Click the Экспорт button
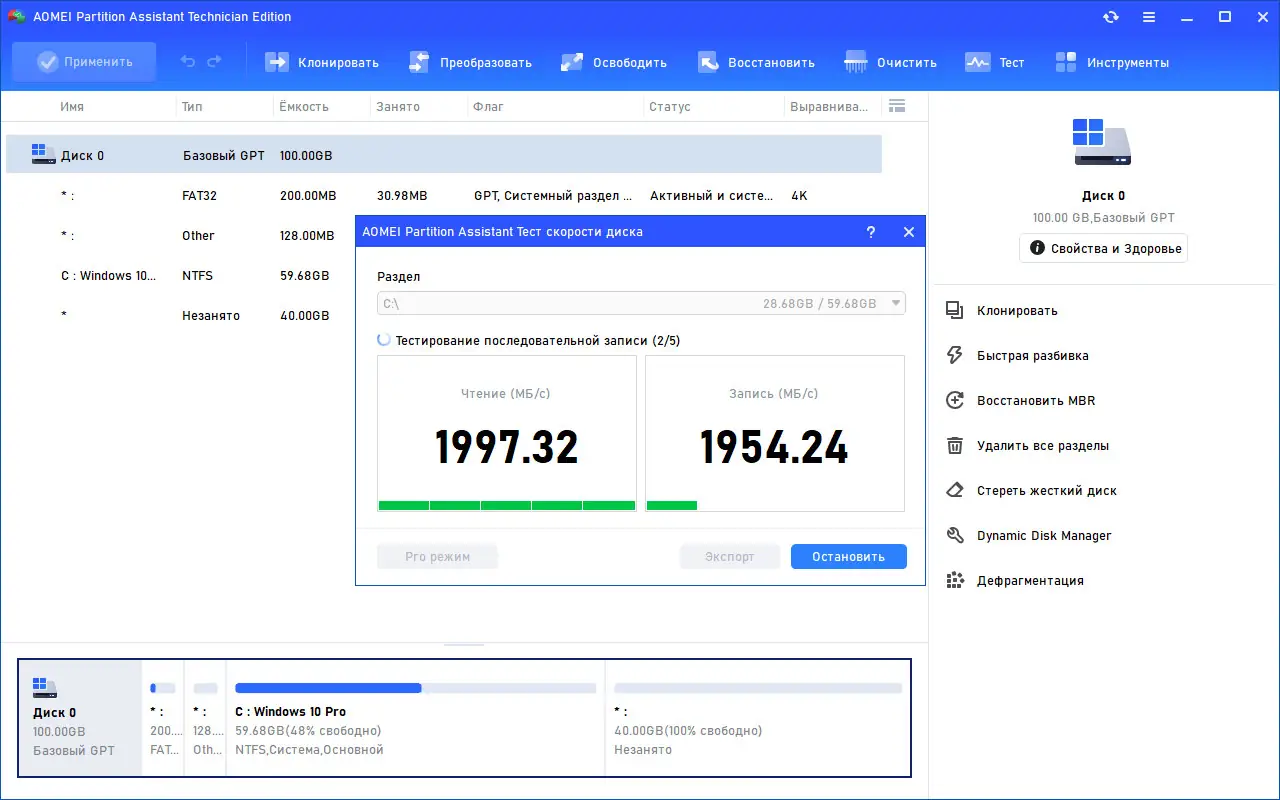 tap(730, 556)
